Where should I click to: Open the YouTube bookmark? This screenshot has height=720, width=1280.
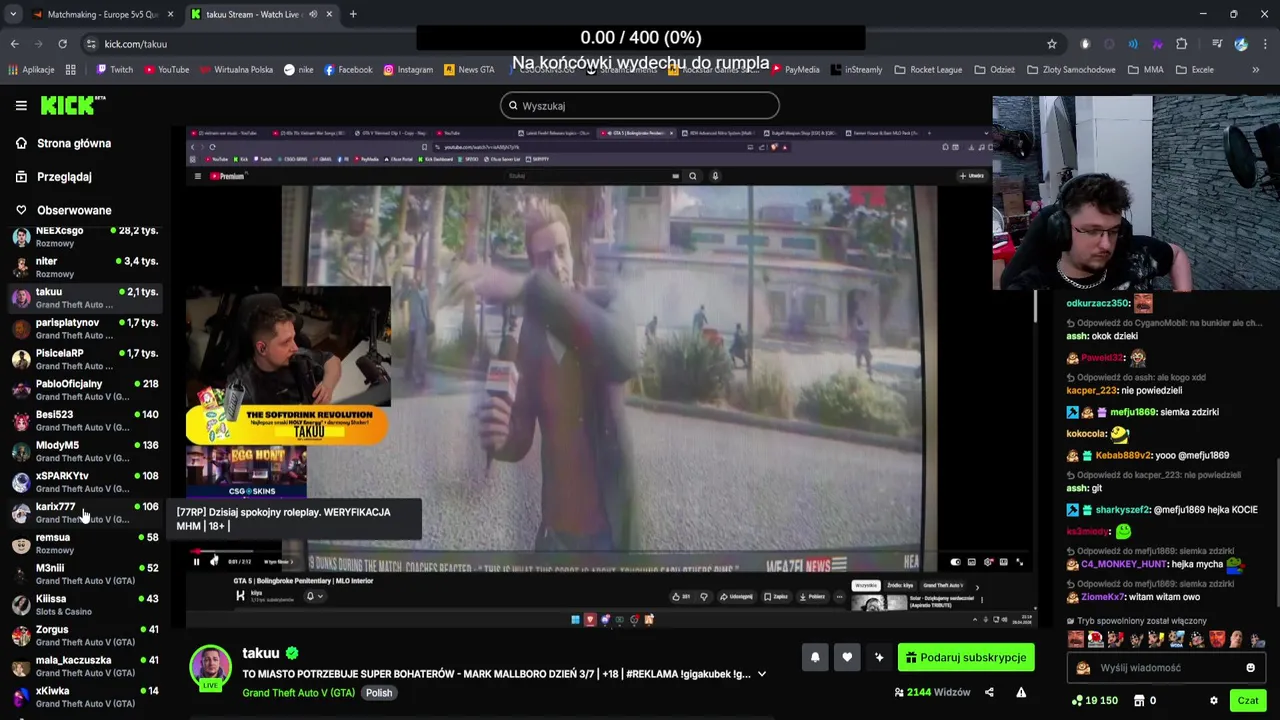tap(167, 70)
